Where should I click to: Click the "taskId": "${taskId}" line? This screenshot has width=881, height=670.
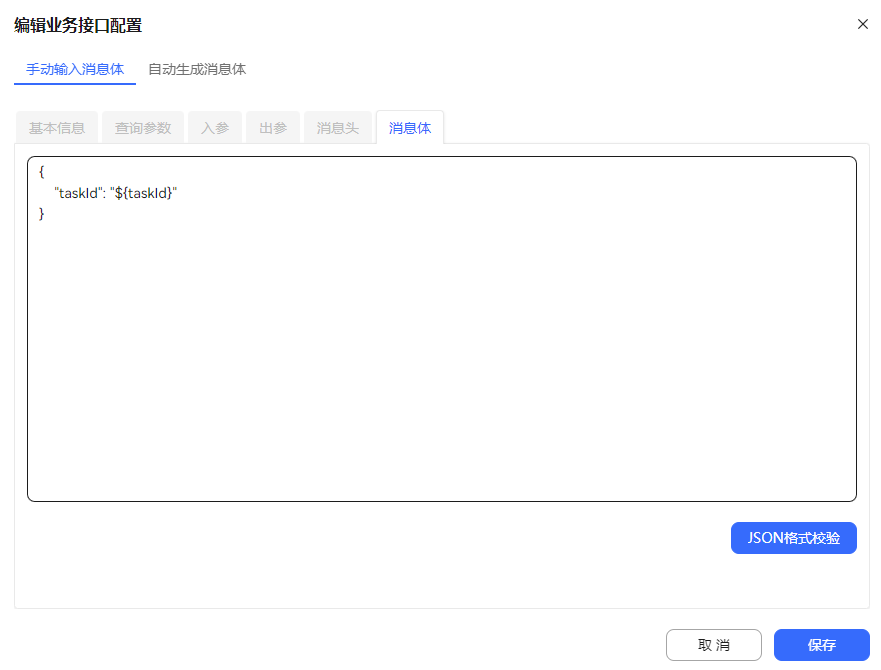point(116,193)
